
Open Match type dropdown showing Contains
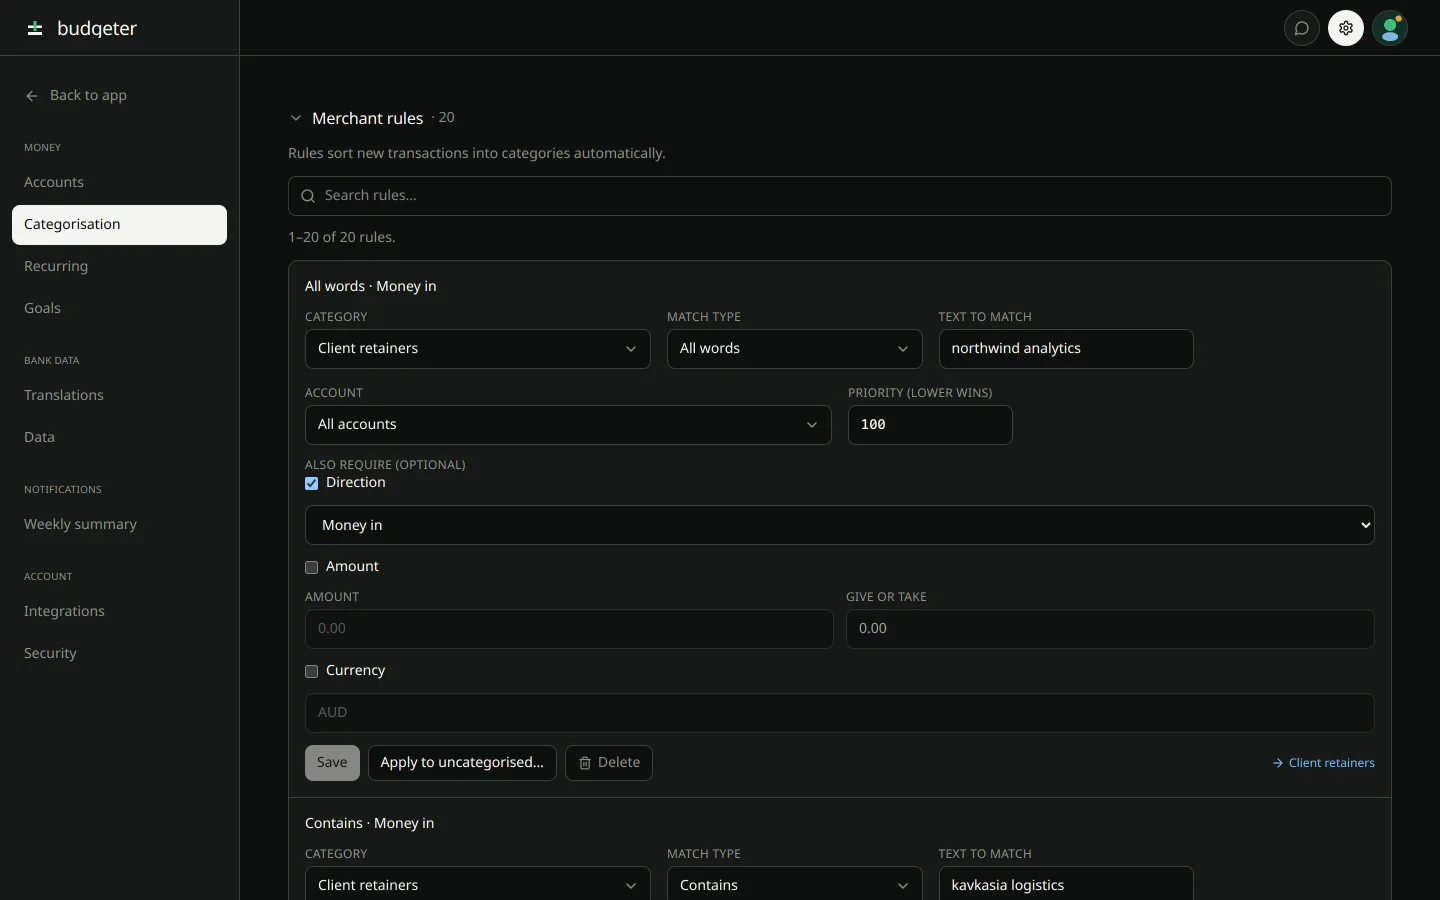coord(795,885)
